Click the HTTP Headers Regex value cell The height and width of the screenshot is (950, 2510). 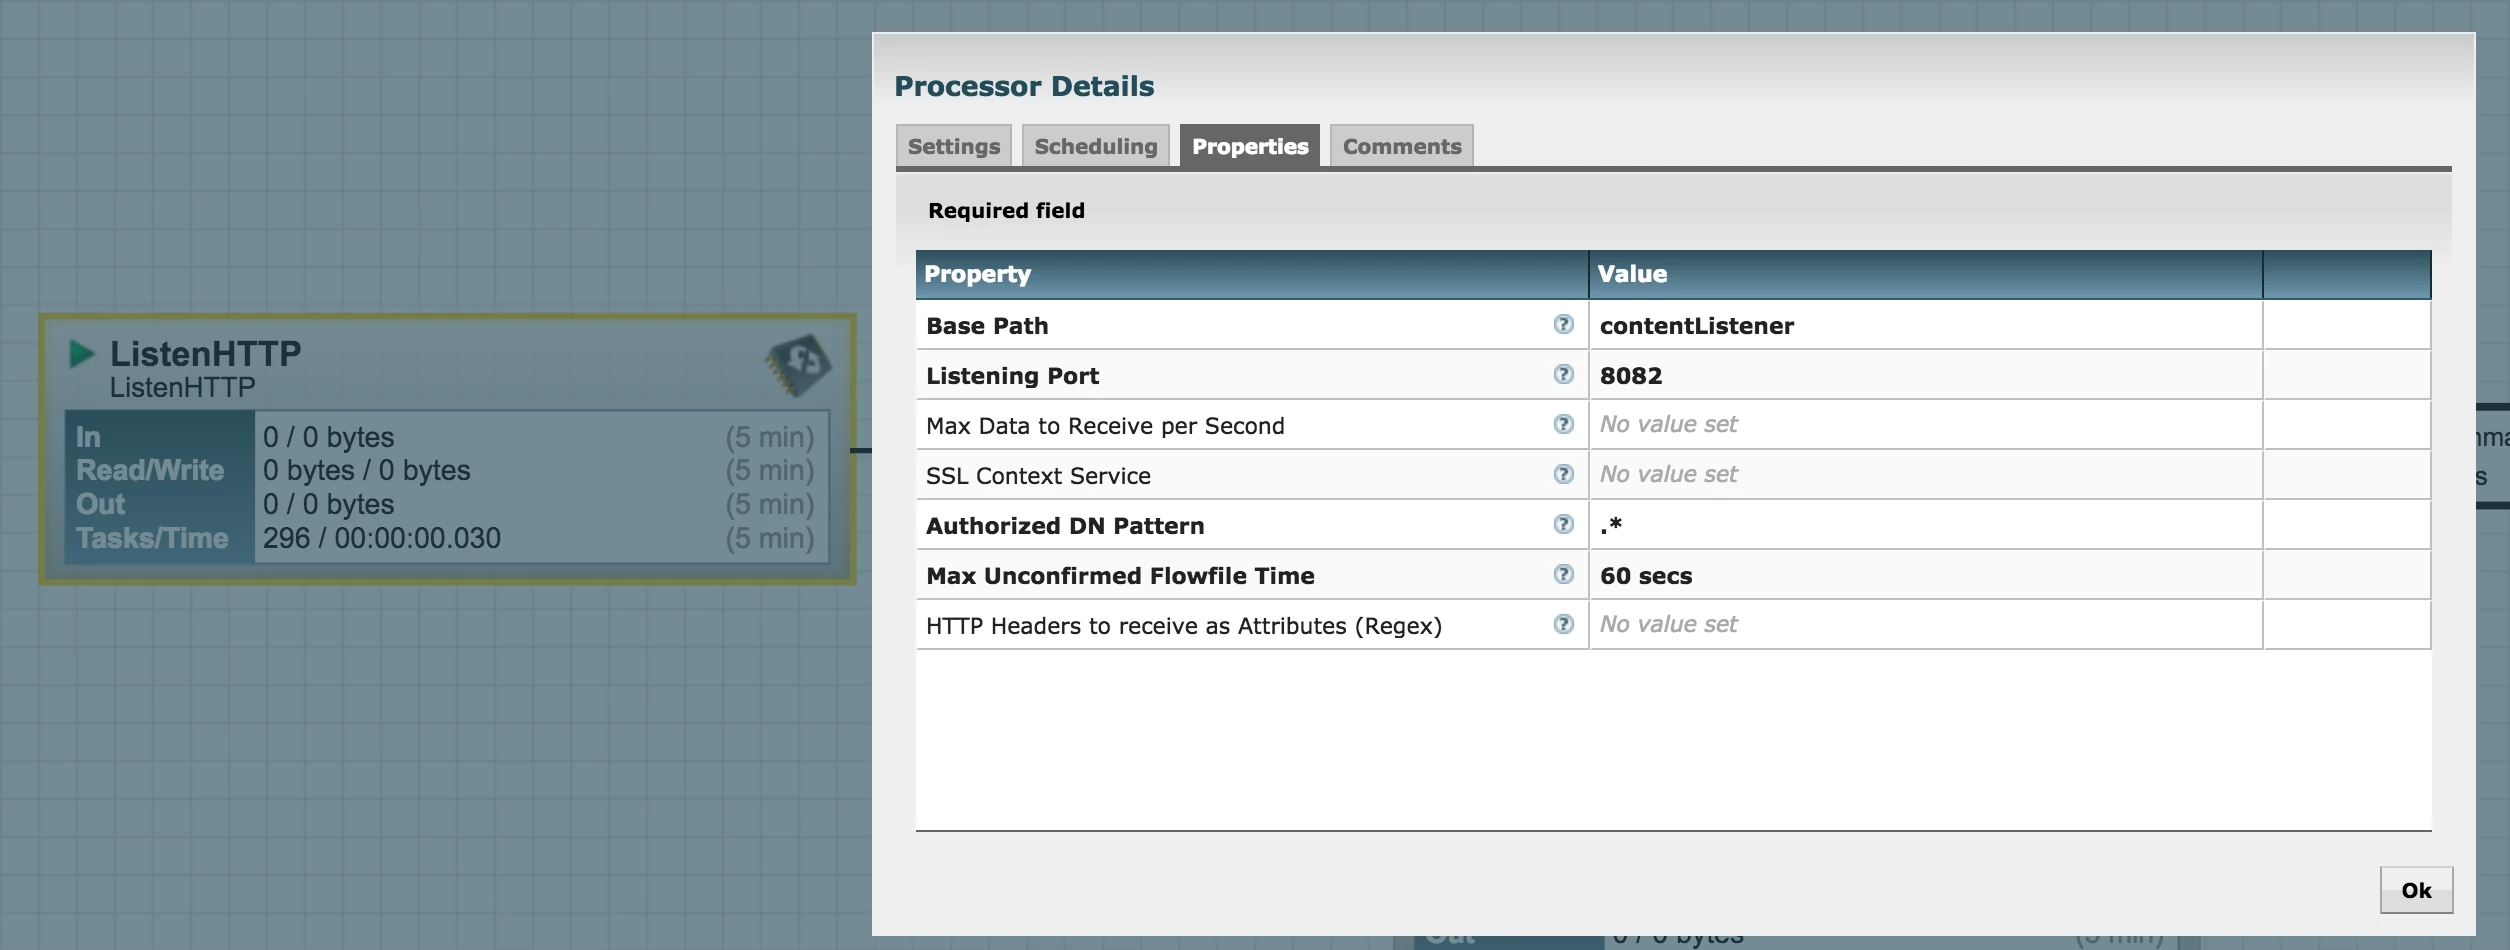(1926, 625)
